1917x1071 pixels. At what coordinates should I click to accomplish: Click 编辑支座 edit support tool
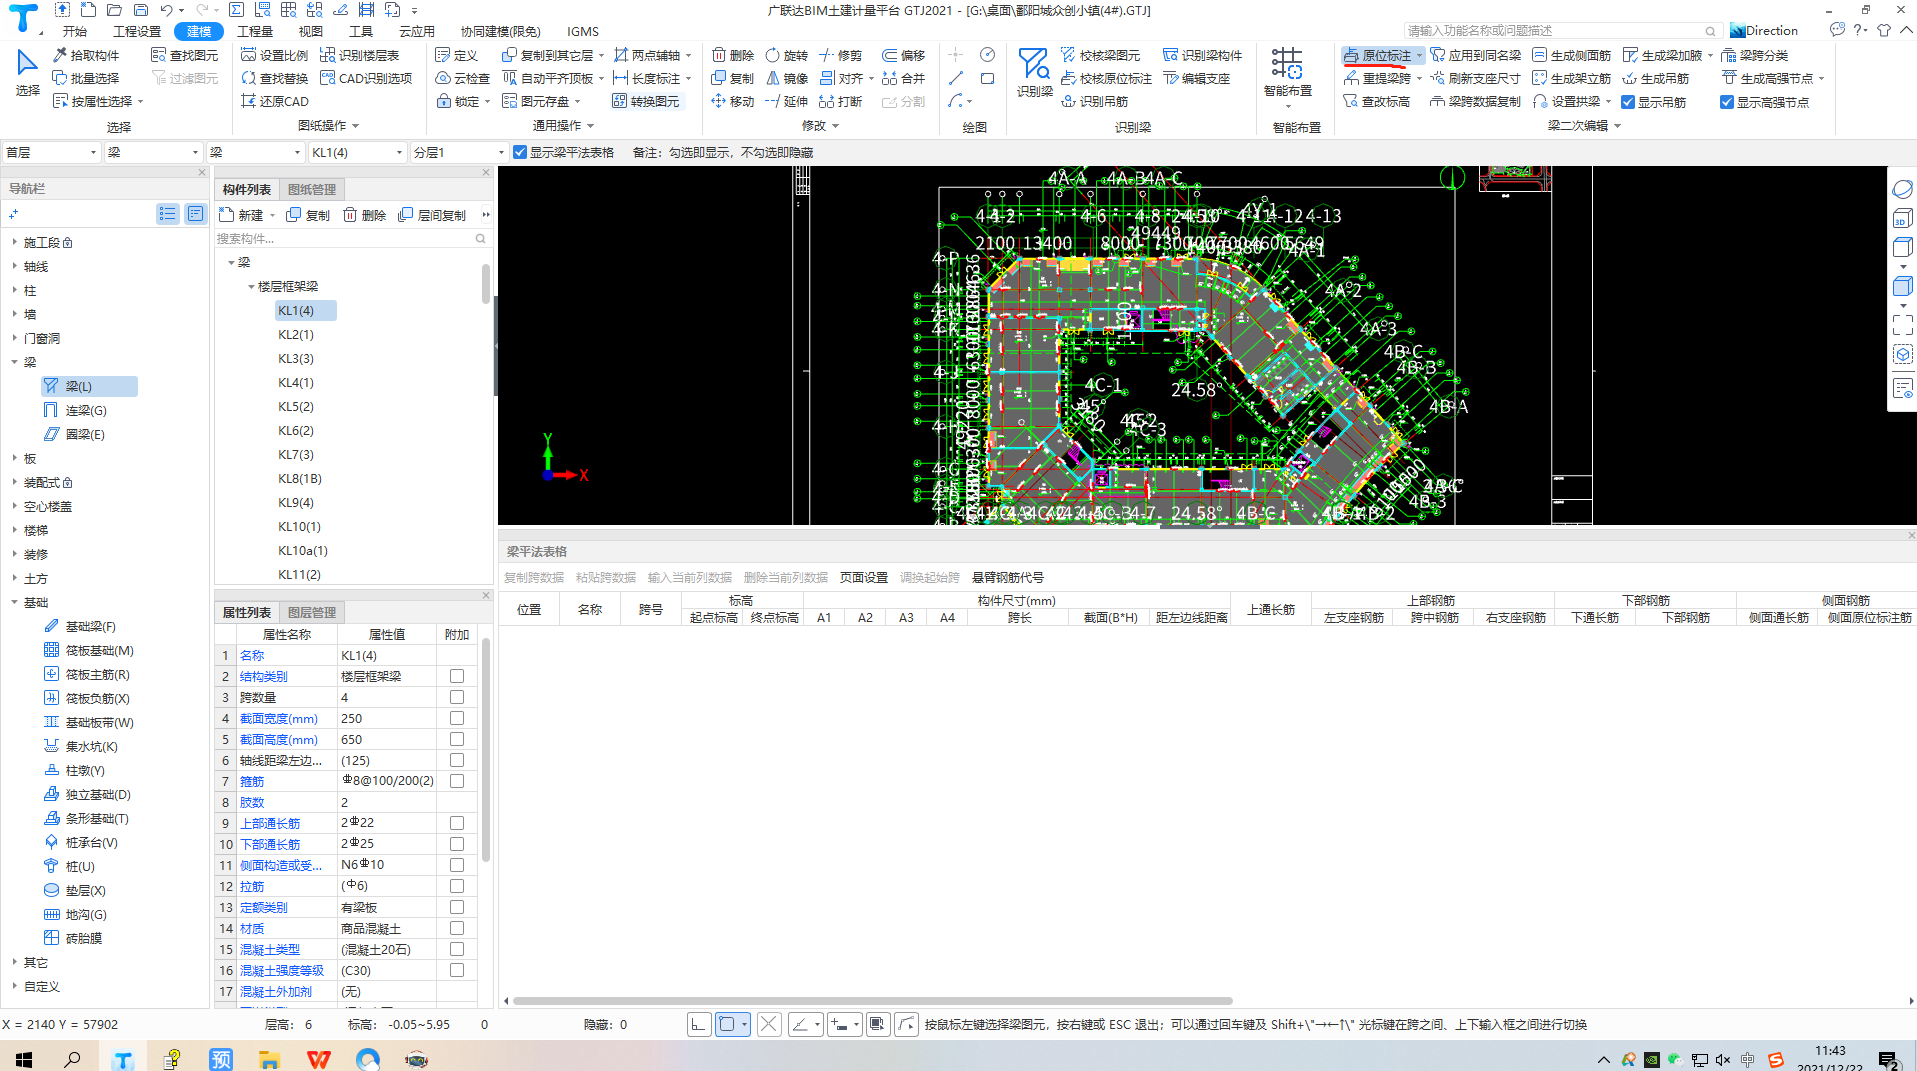(x=1196, y=78)
